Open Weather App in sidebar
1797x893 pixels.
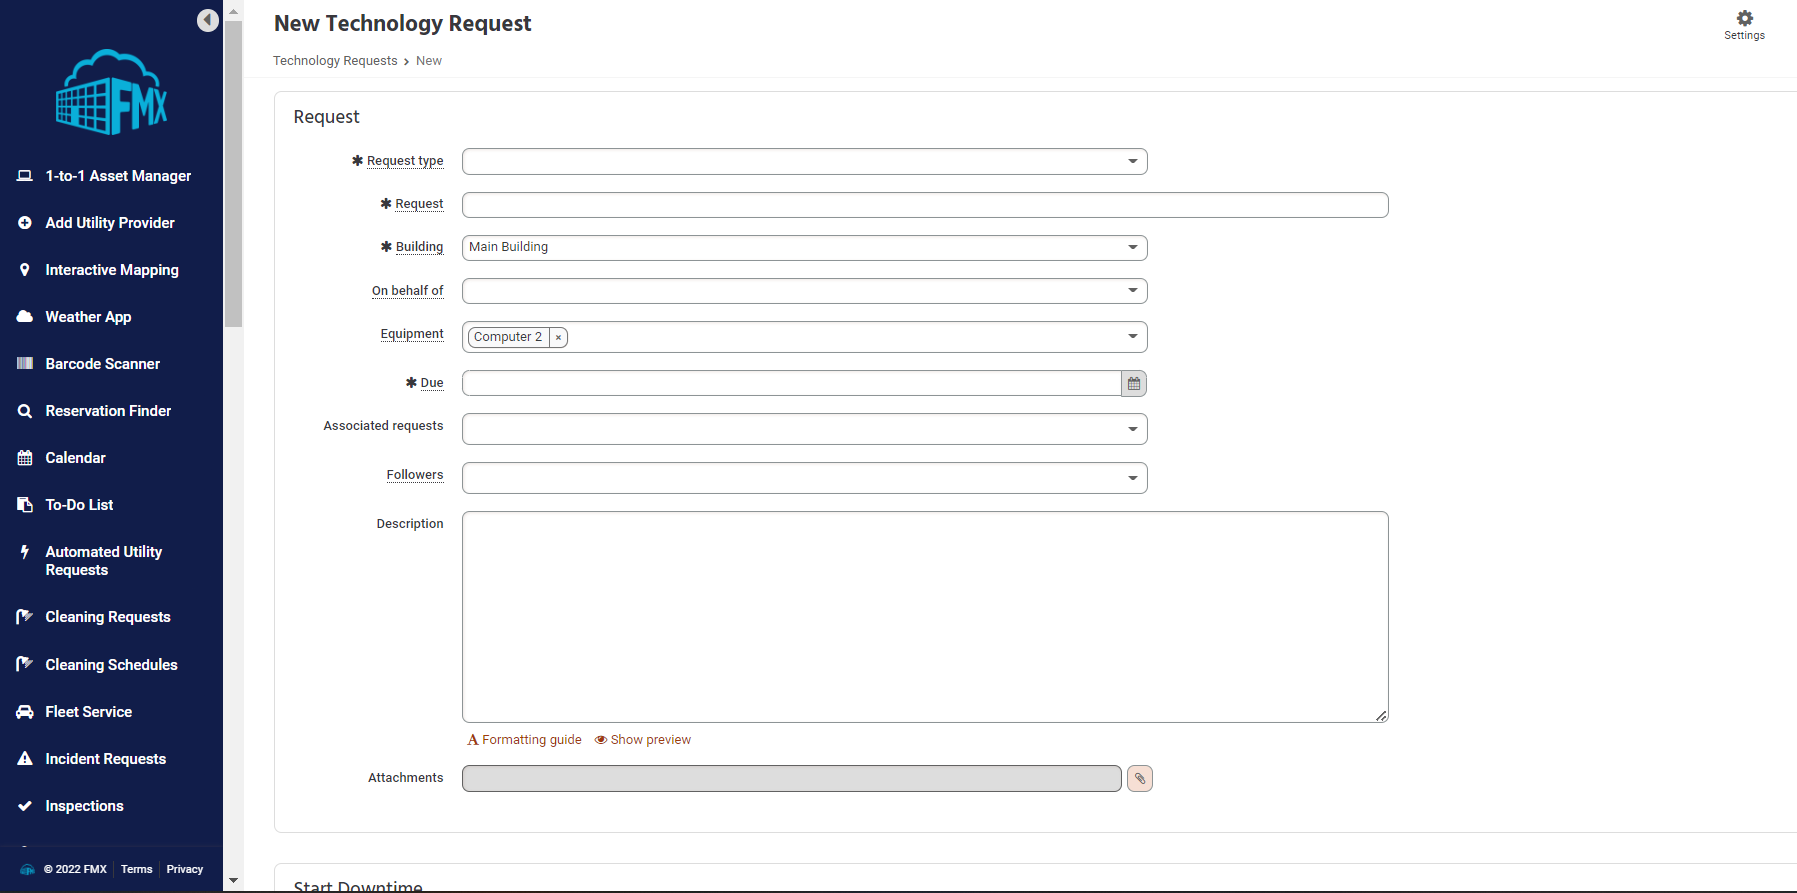coord(88,317)
